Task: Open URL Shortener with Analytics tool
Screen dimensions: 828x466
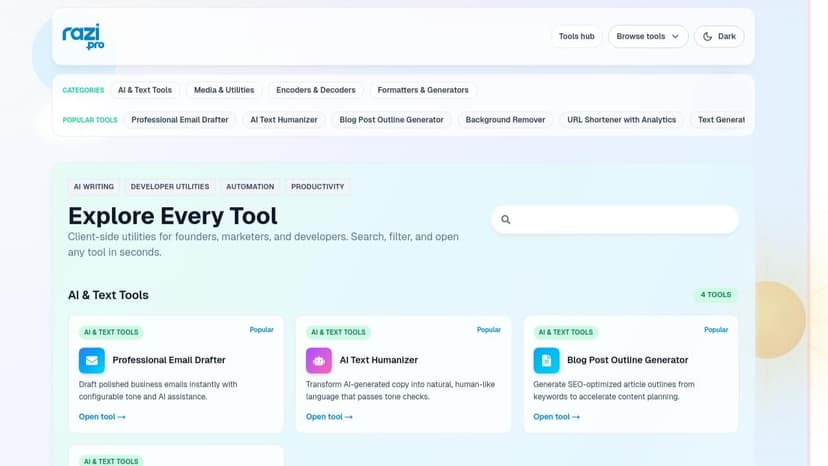Action: tap(622, 120)
